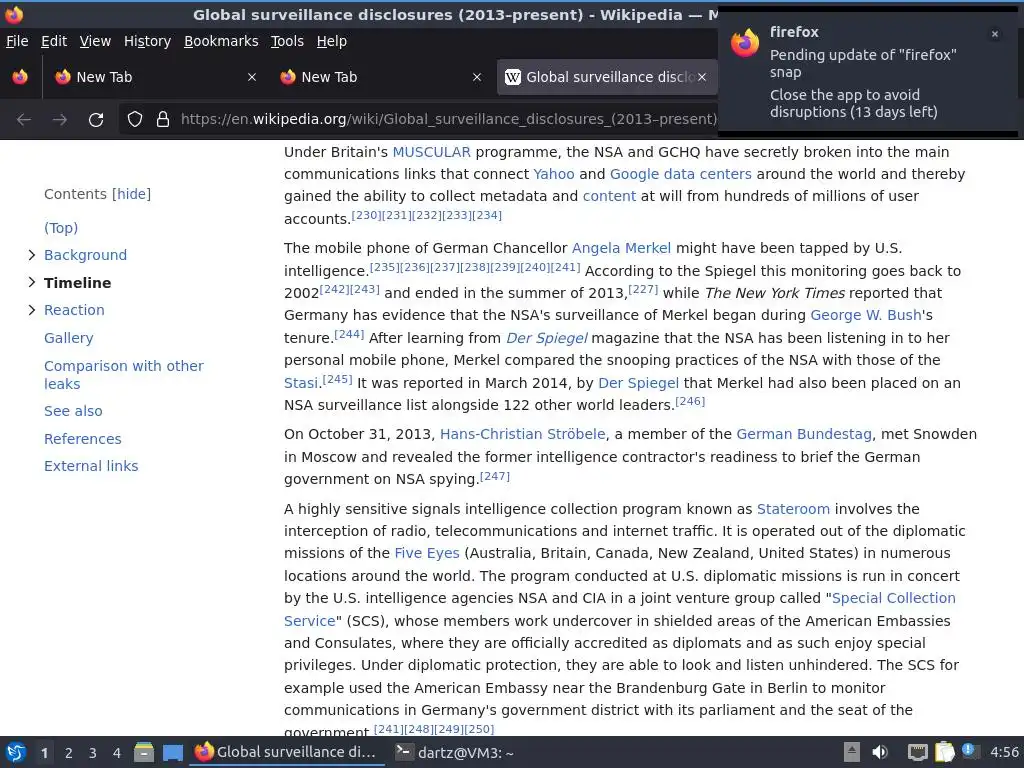The height and width of the screenshot is (768, 1024).
Task: Open the Stasi link
Action: 301,383
